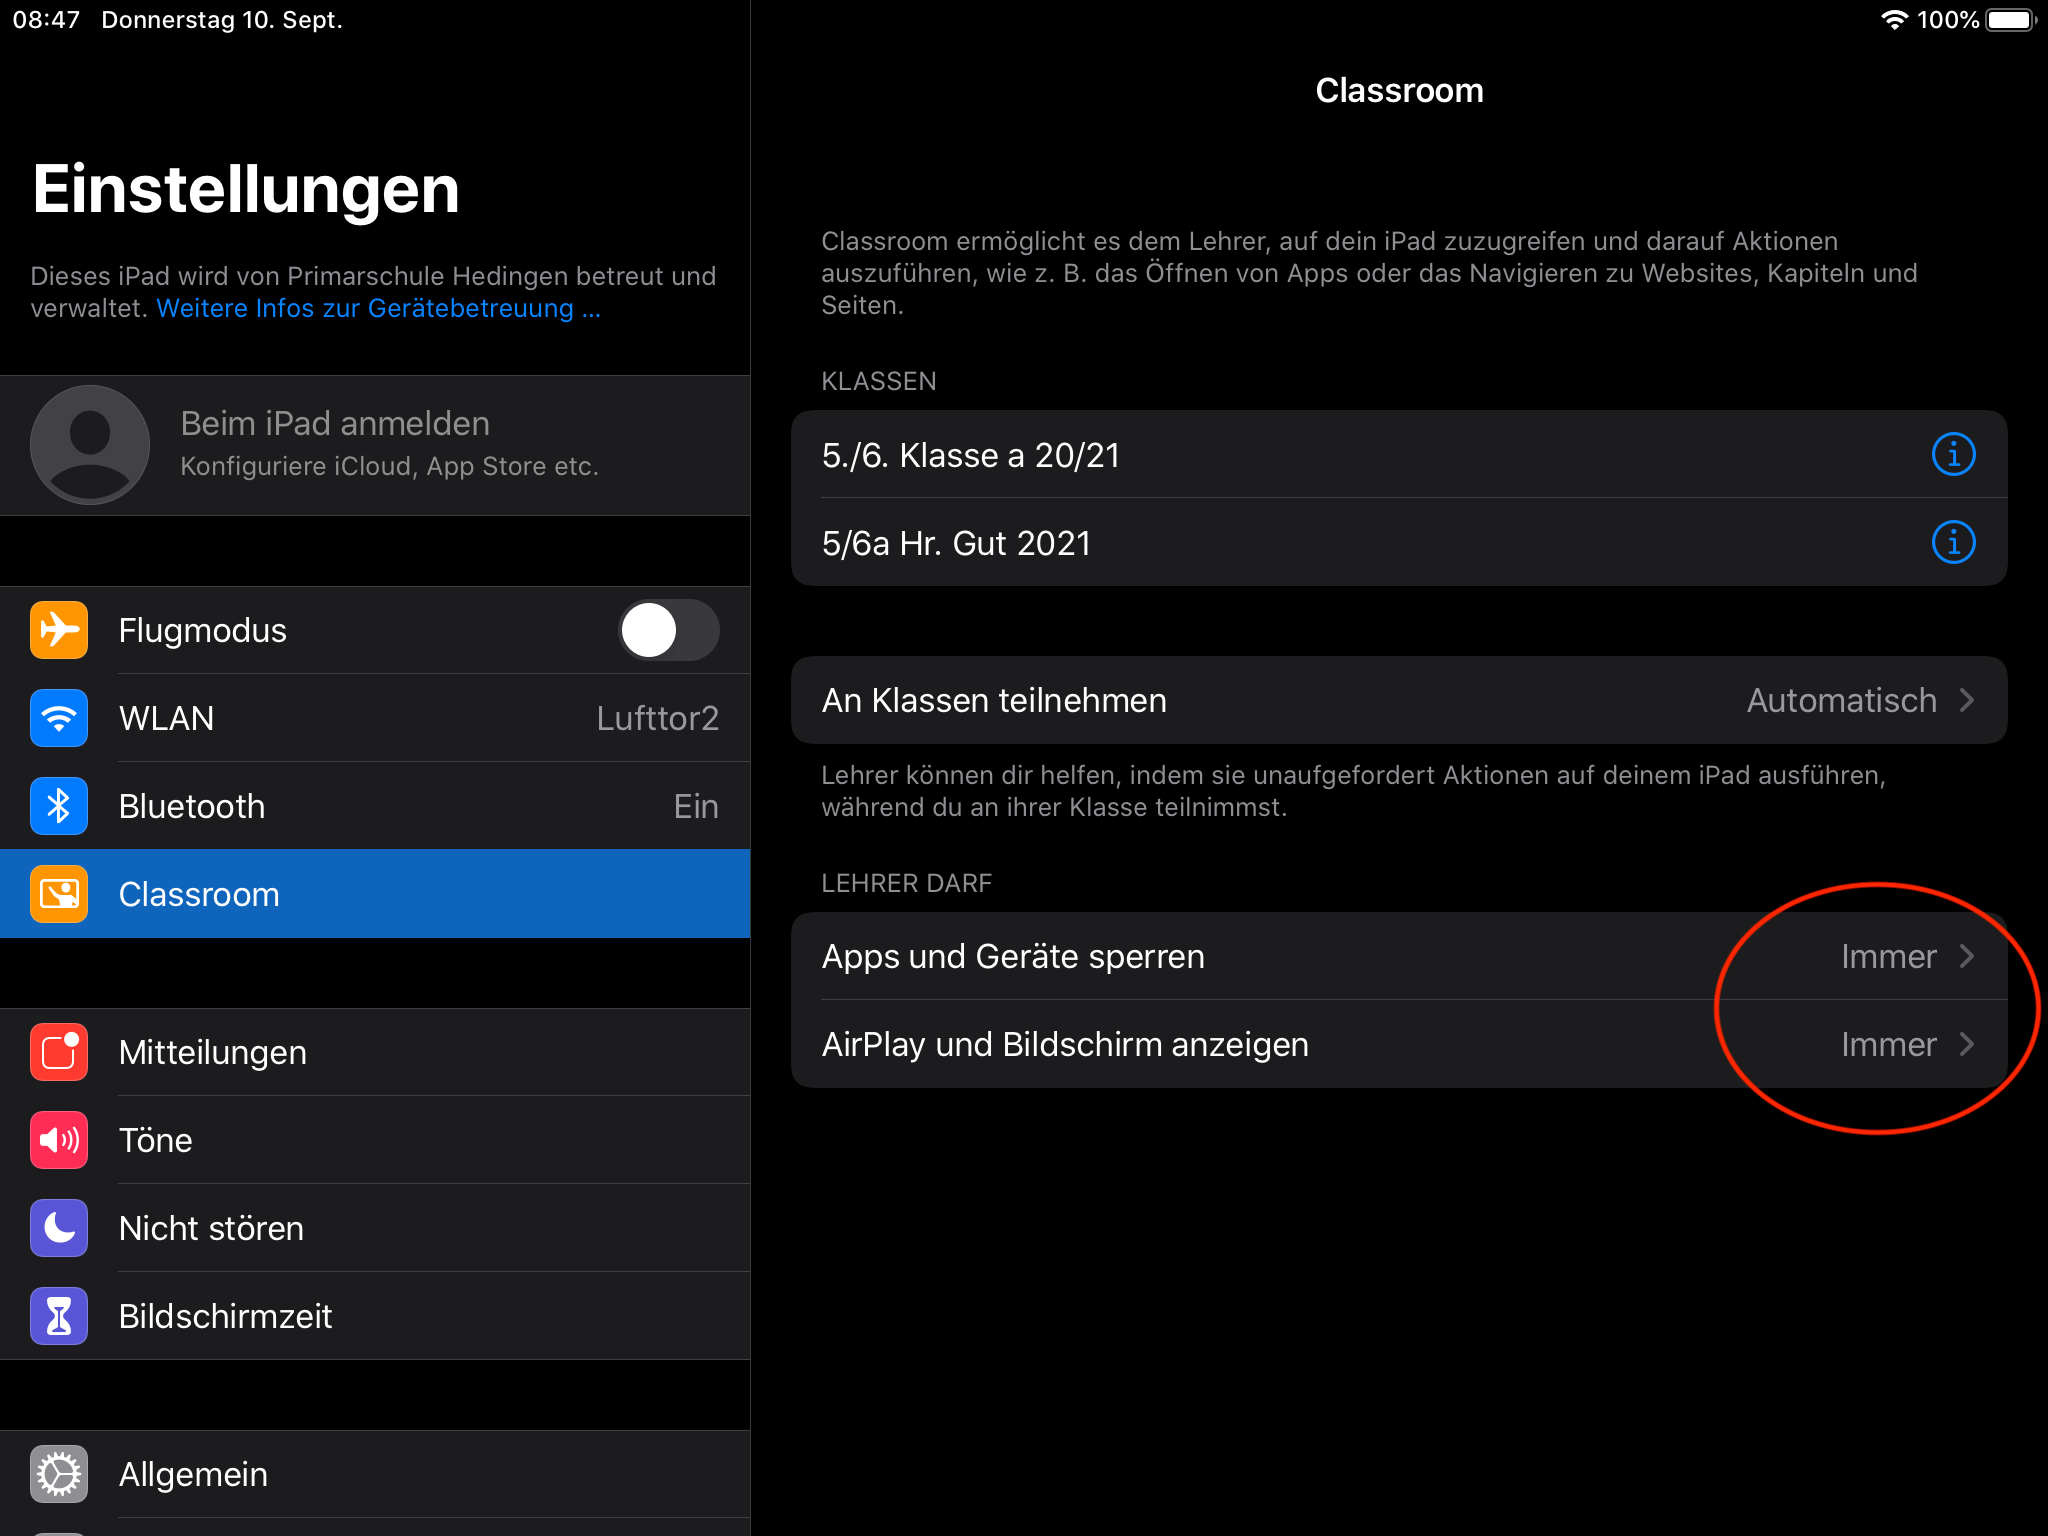Open Weitere Infos zur Gerätebetreuung link

coord(378,309)
